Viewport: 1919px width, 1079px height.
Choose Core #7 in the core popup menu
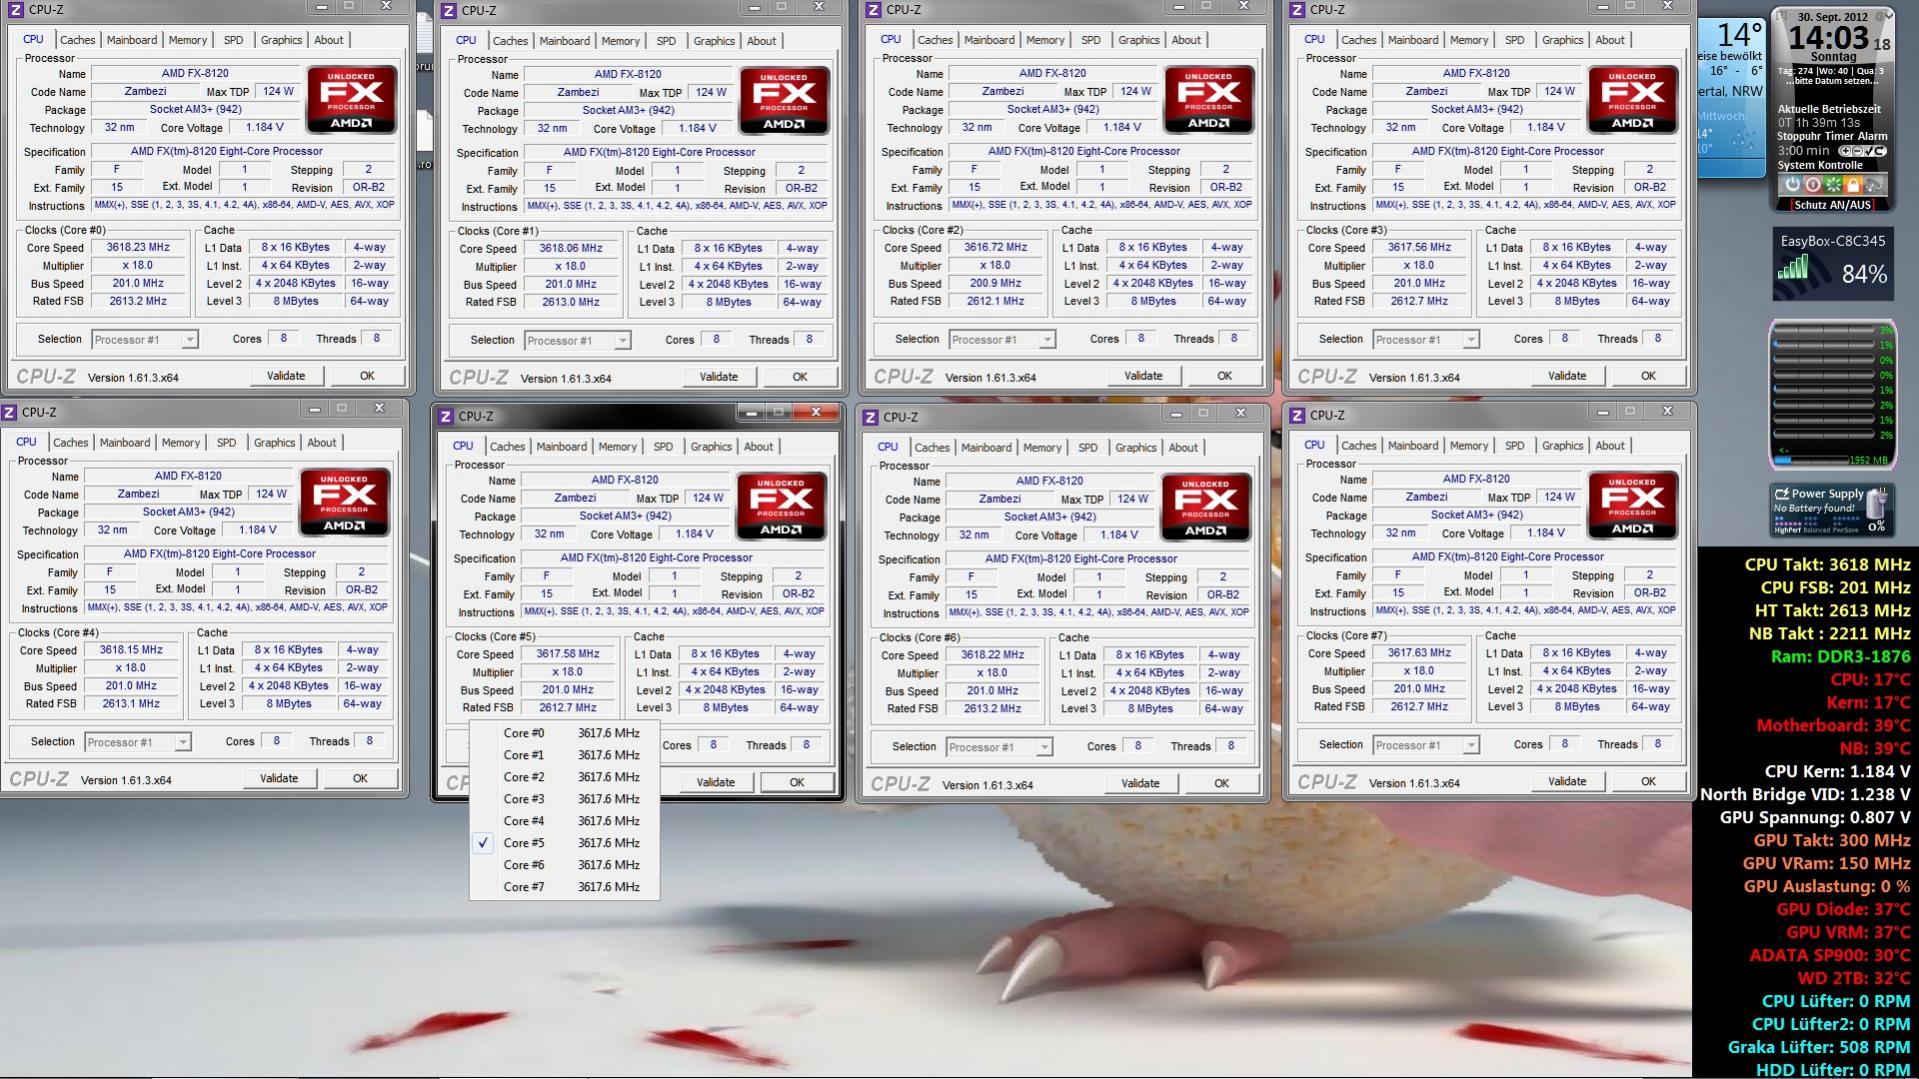click(564, 887)
